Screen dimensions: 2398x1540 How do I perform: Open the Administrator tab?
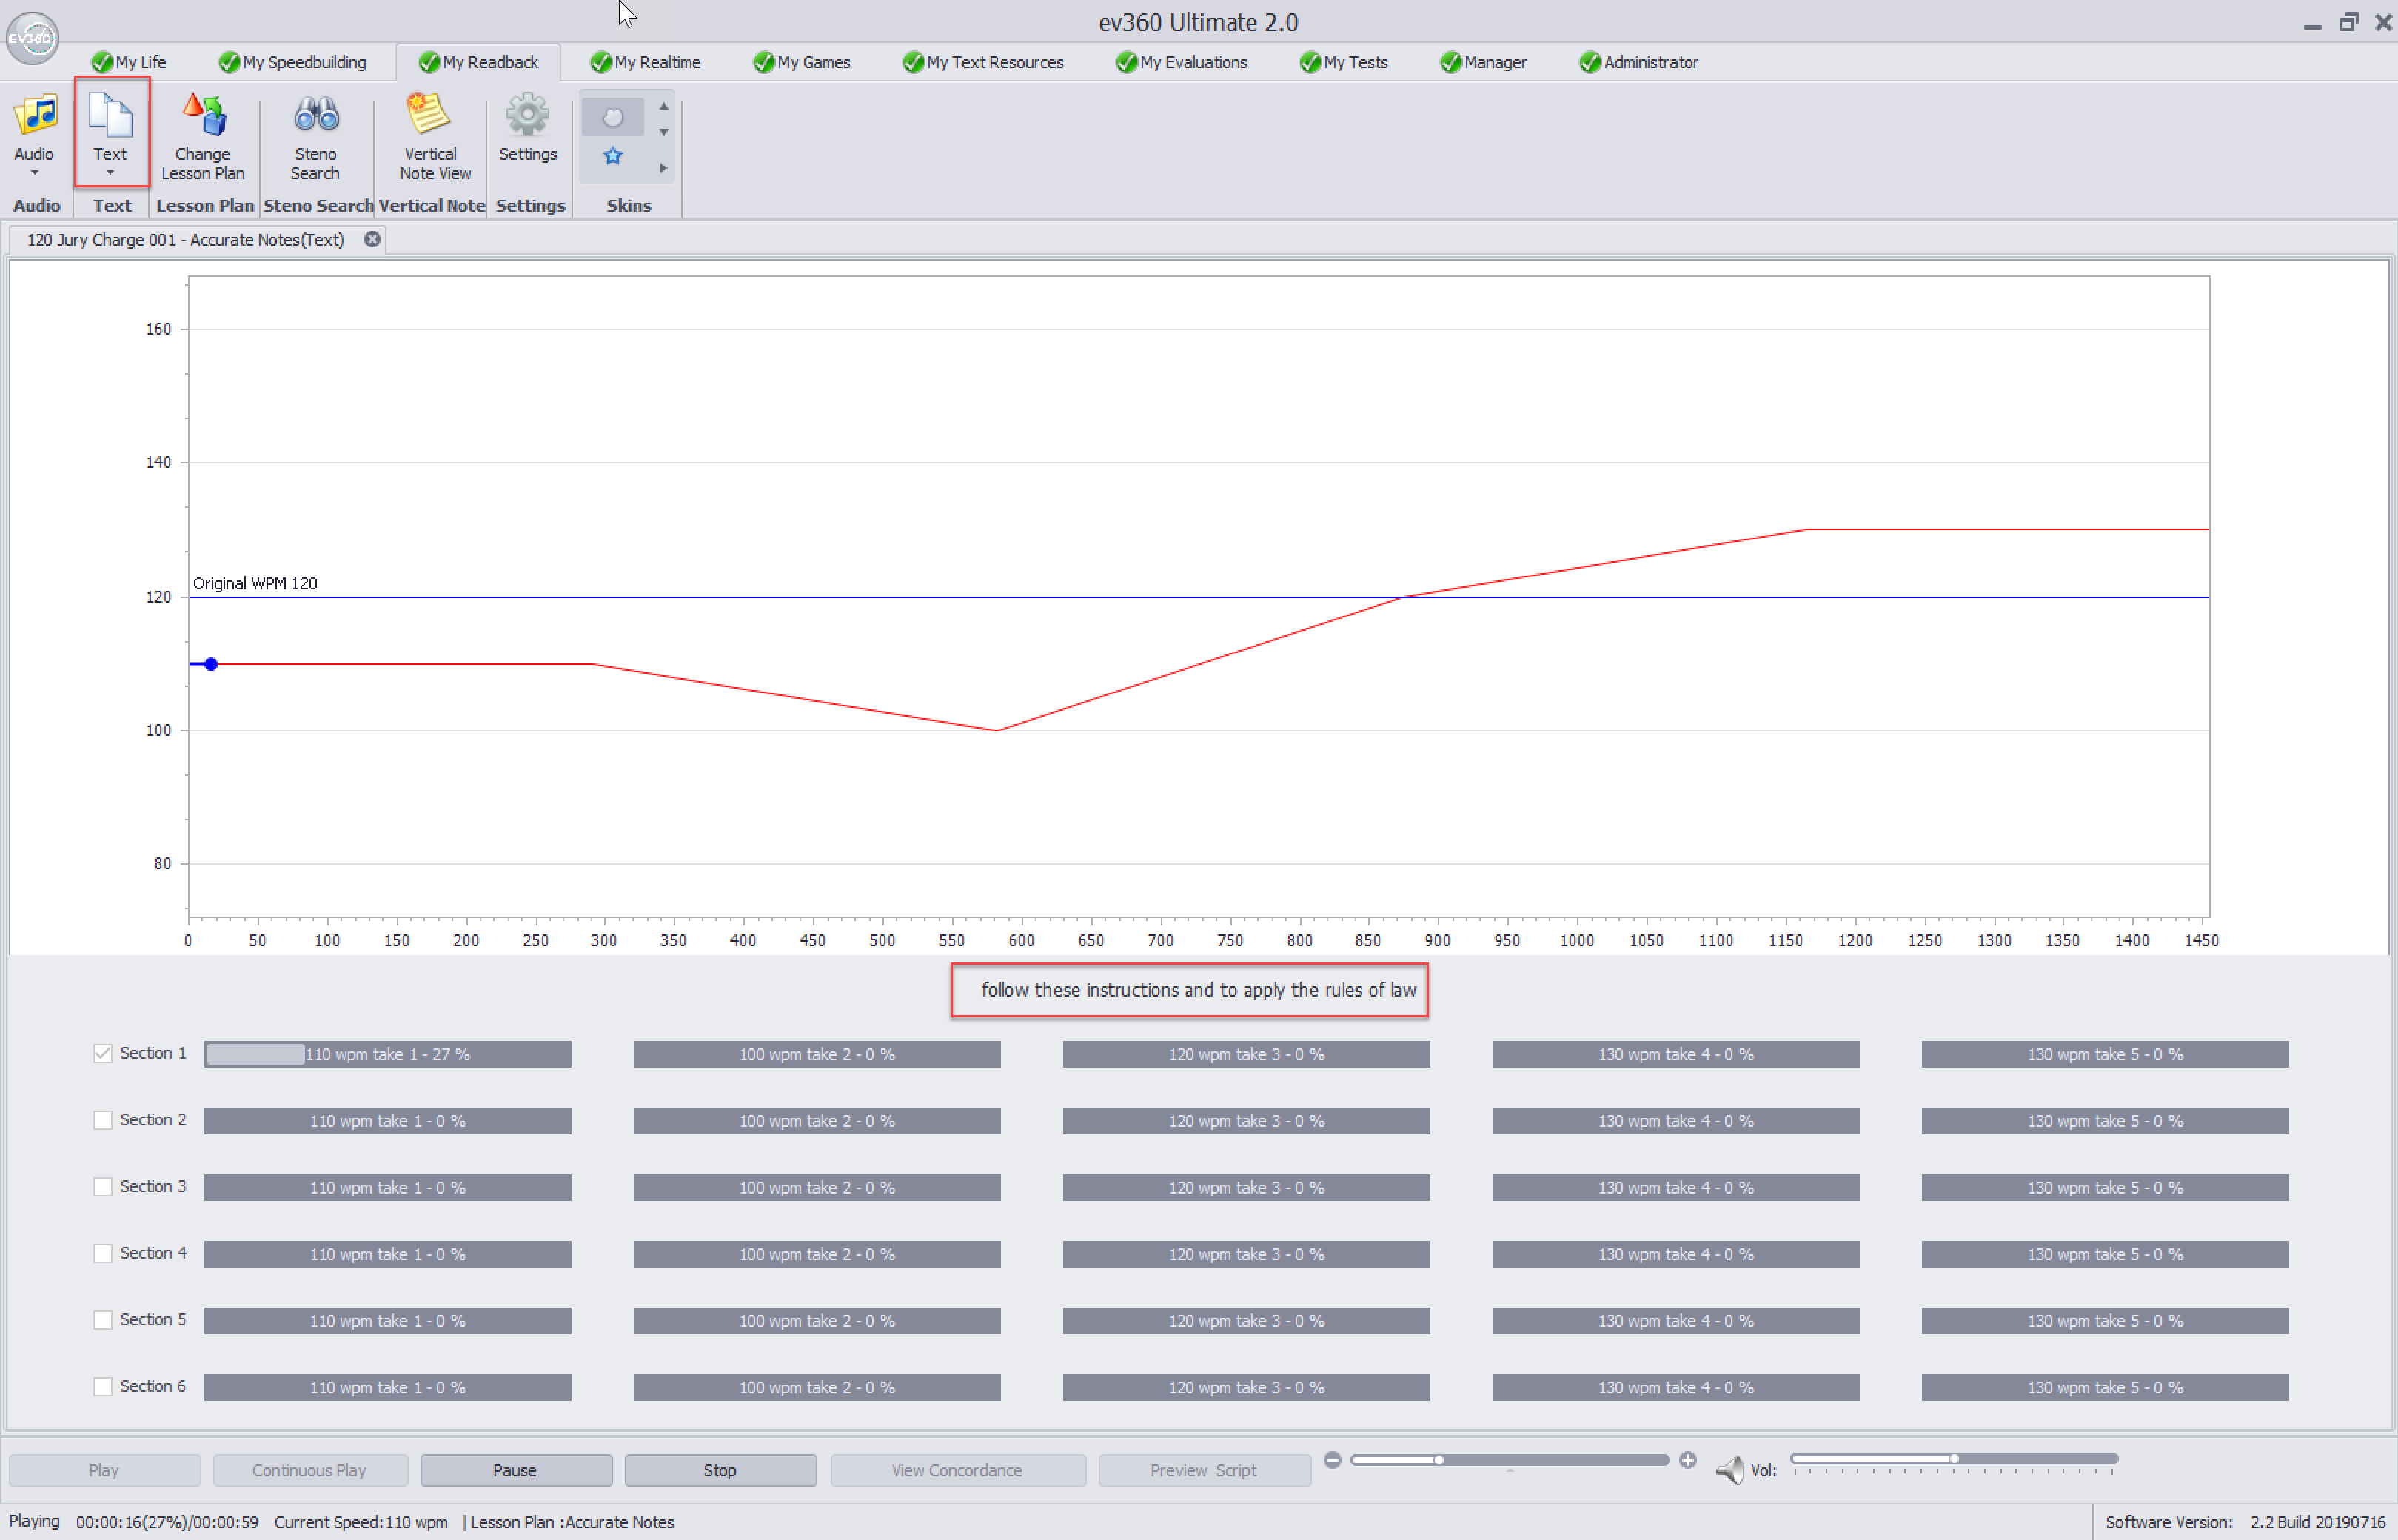pyautogui.click(x=1639, y=62)
